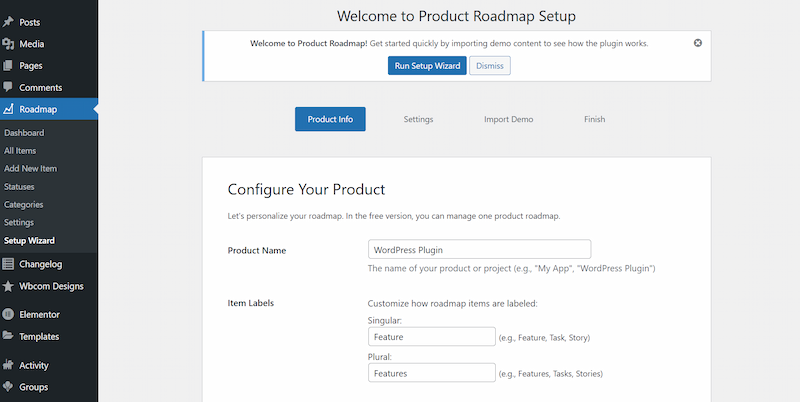
Task: Click the Wbcom Designs star icon
Action: click(x=9, y=286)
